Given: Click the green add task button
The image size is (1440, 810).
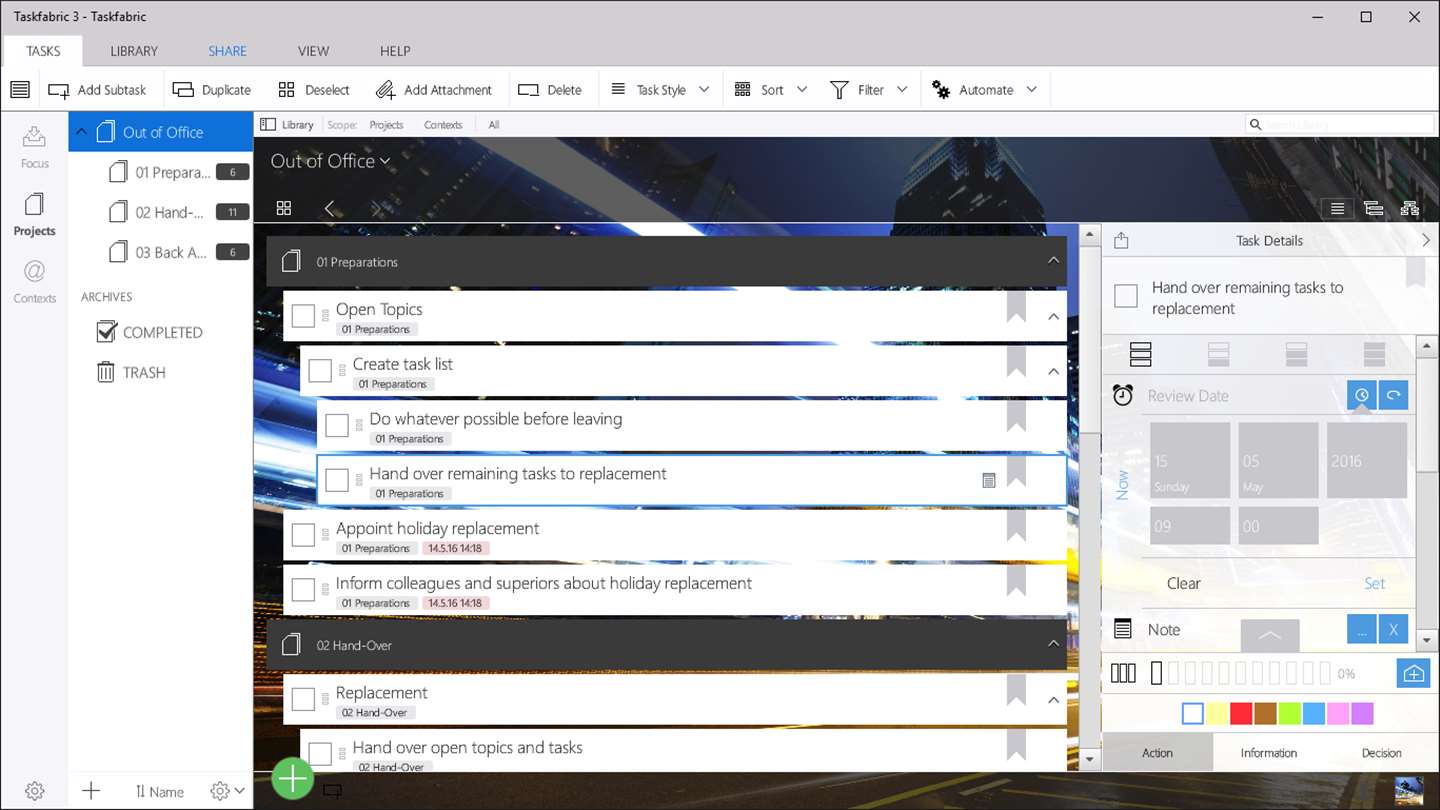Looking at the screenshot, I should (x=292, y=778).
